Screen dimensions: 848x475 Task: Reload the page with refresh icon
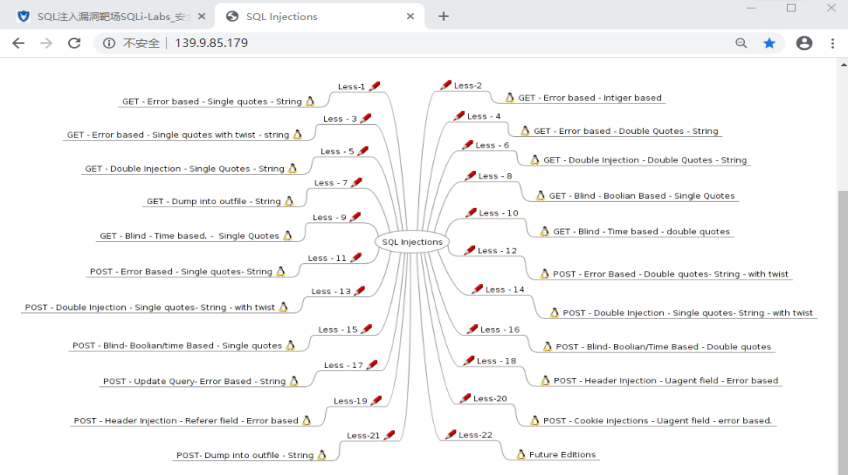click(74, 43)
